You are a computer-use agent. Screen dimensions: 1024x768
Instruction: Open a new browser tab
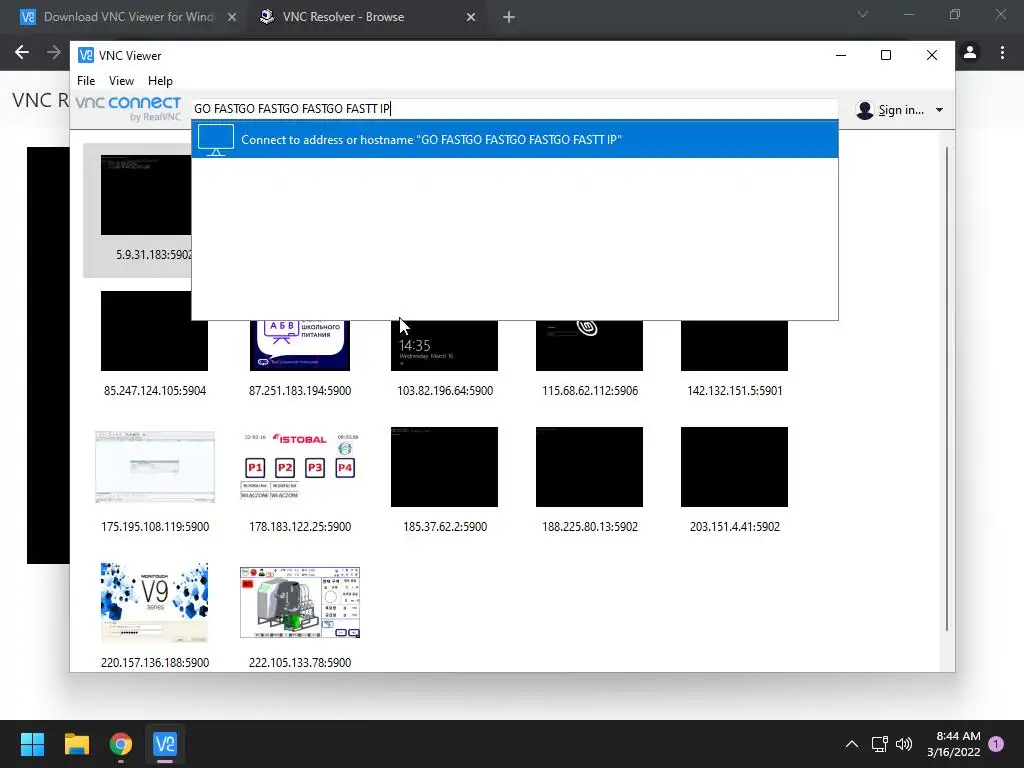[x=509, y=17]
